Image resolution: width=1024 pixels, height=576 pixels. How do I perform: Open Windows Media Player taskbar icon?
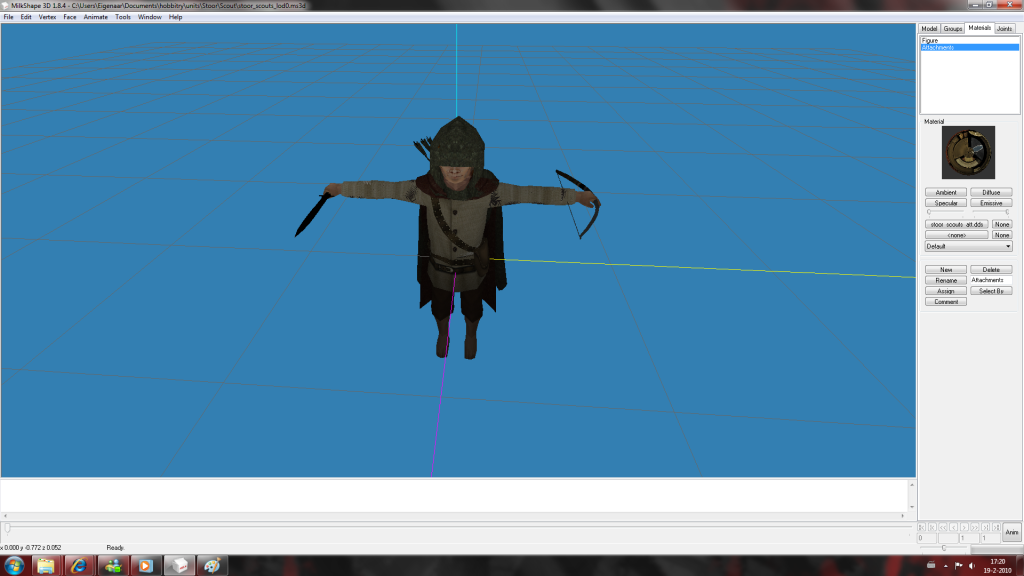click(x=145, y=565)
